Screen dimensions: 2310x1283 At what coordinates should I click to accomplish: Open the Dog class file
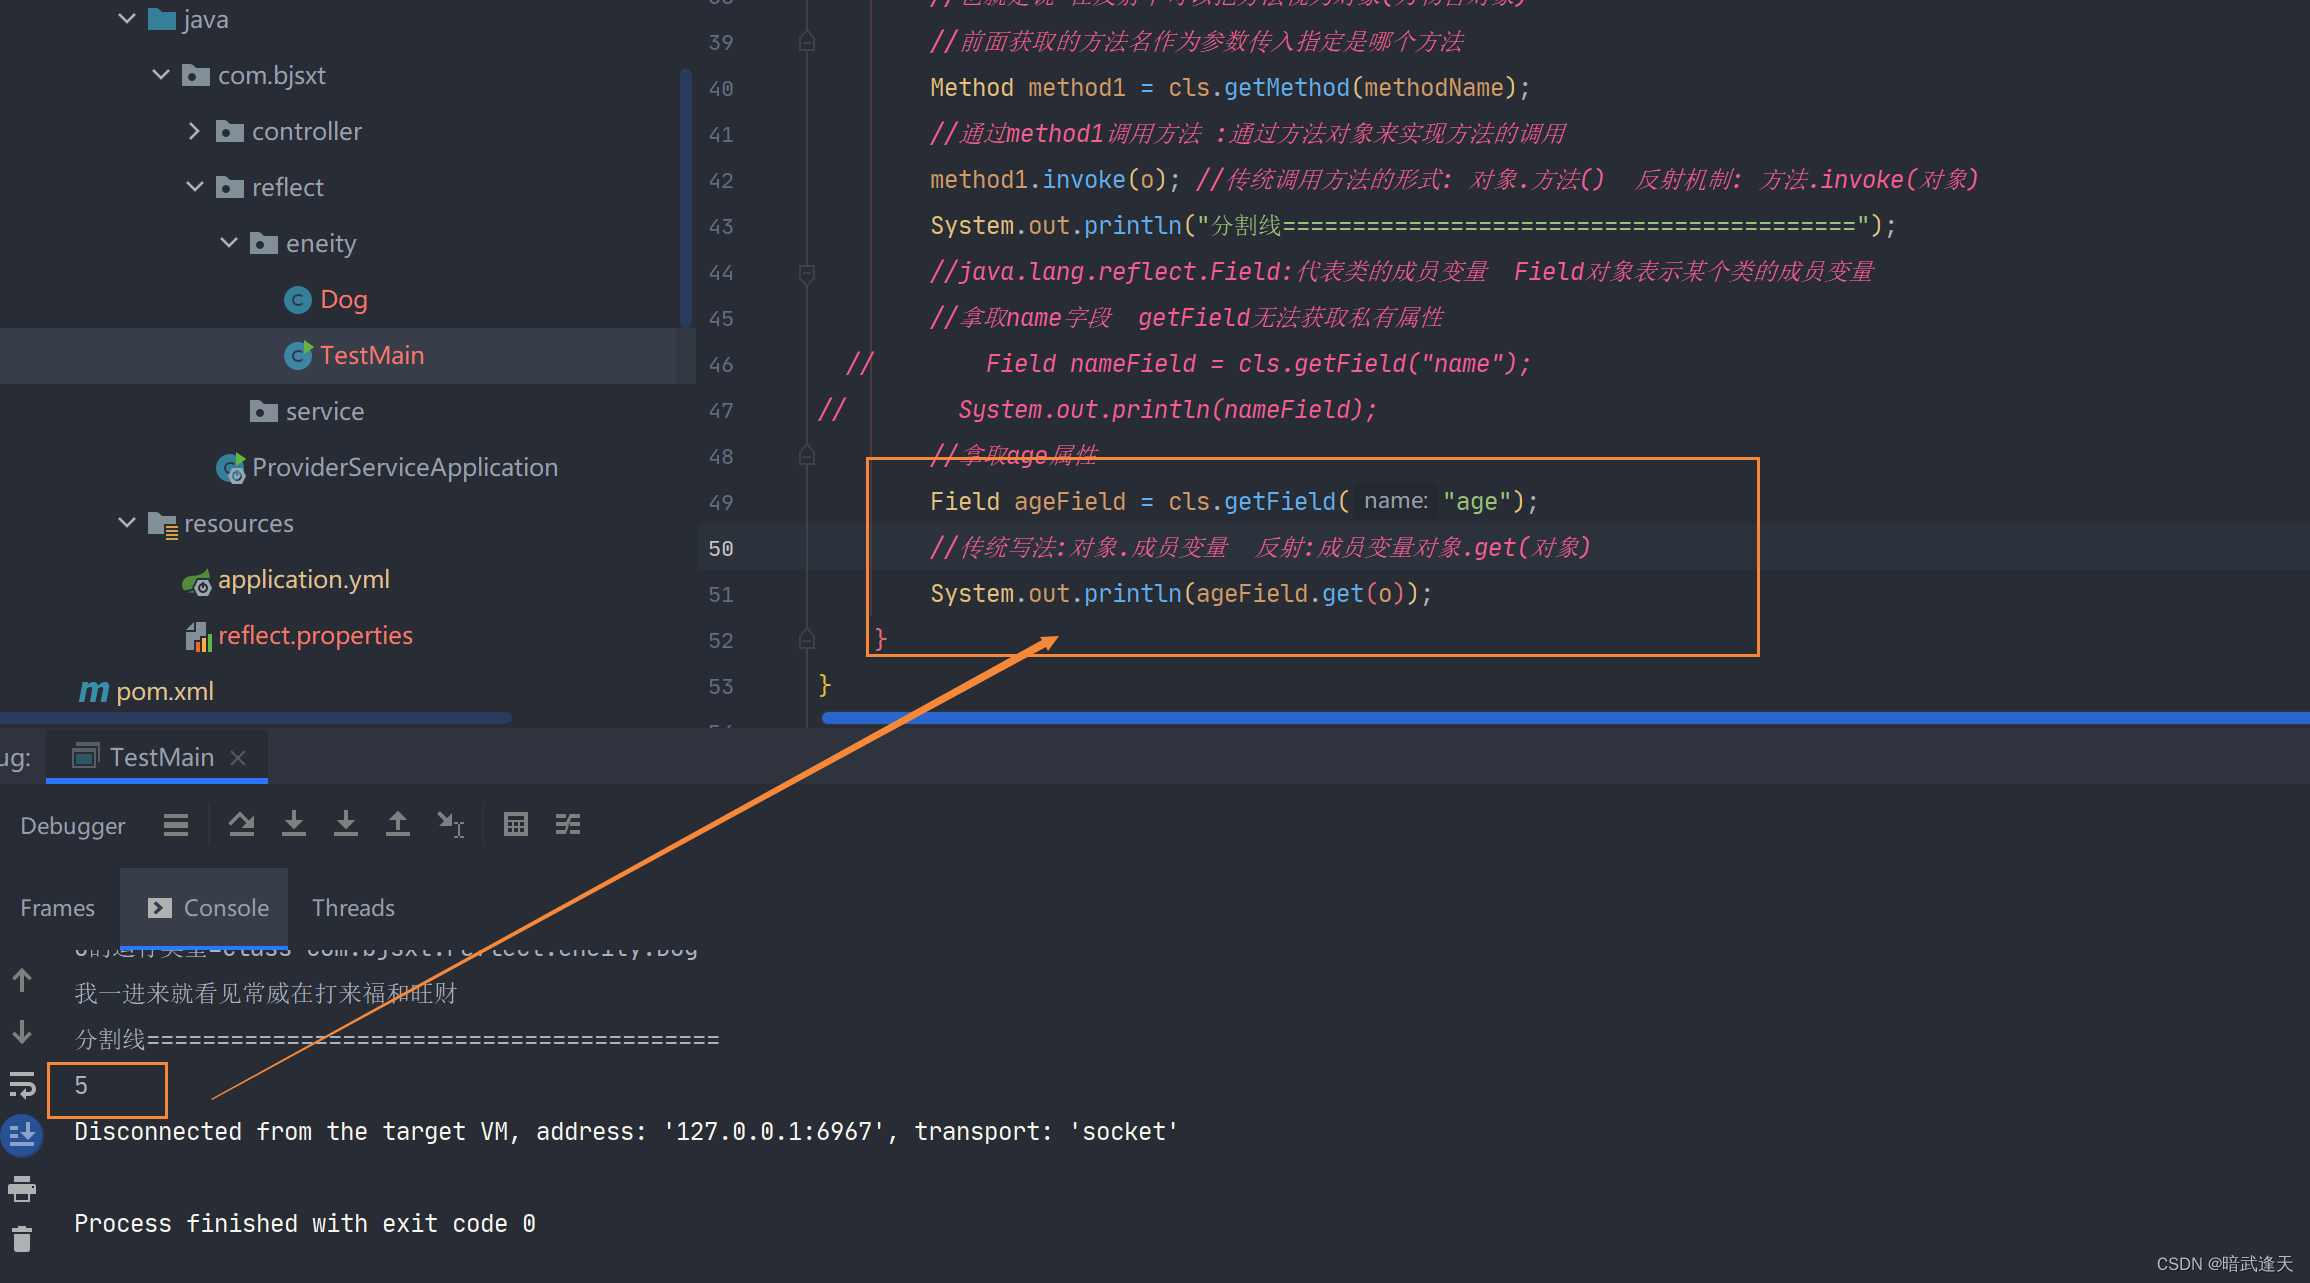343,299
